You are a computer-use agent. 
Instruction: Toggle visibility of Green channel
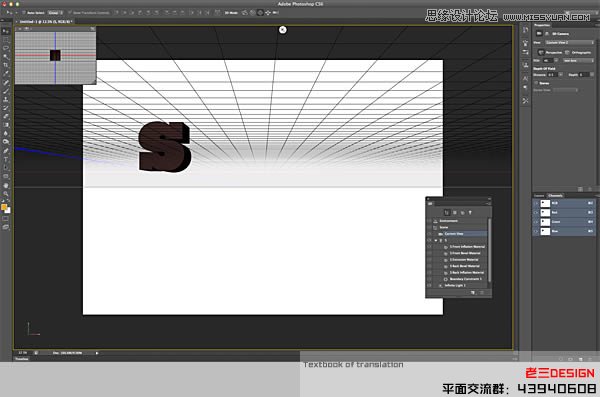point(536,222)
